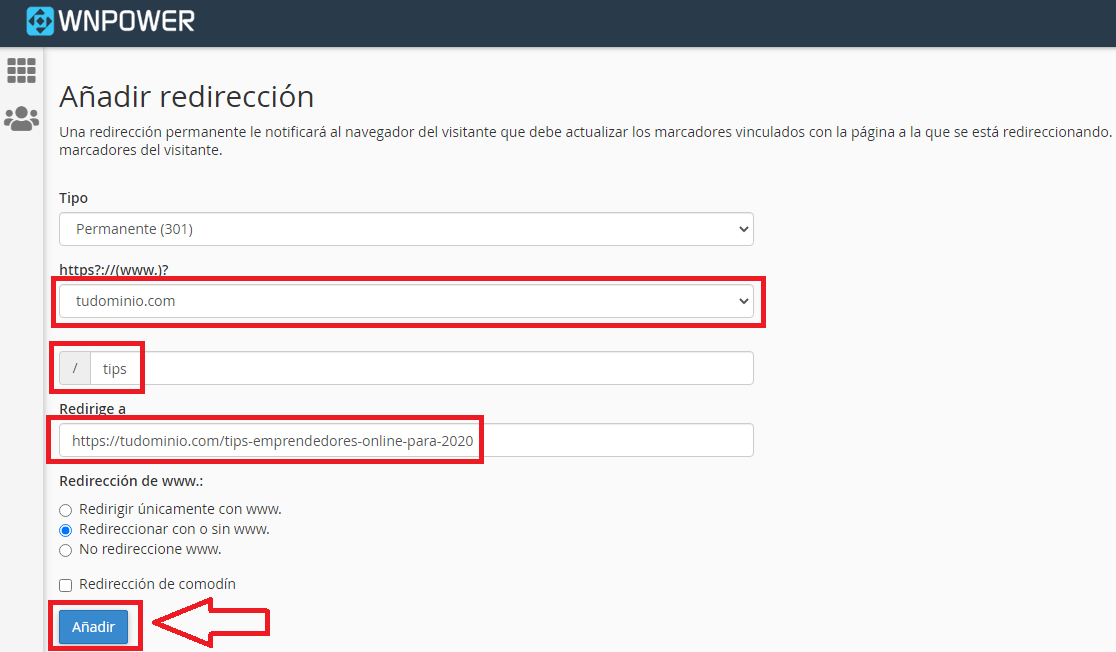Enable the "Redirección de comodín" checkbox
This screenshot has height=652, width=1116.
[65, 584]
